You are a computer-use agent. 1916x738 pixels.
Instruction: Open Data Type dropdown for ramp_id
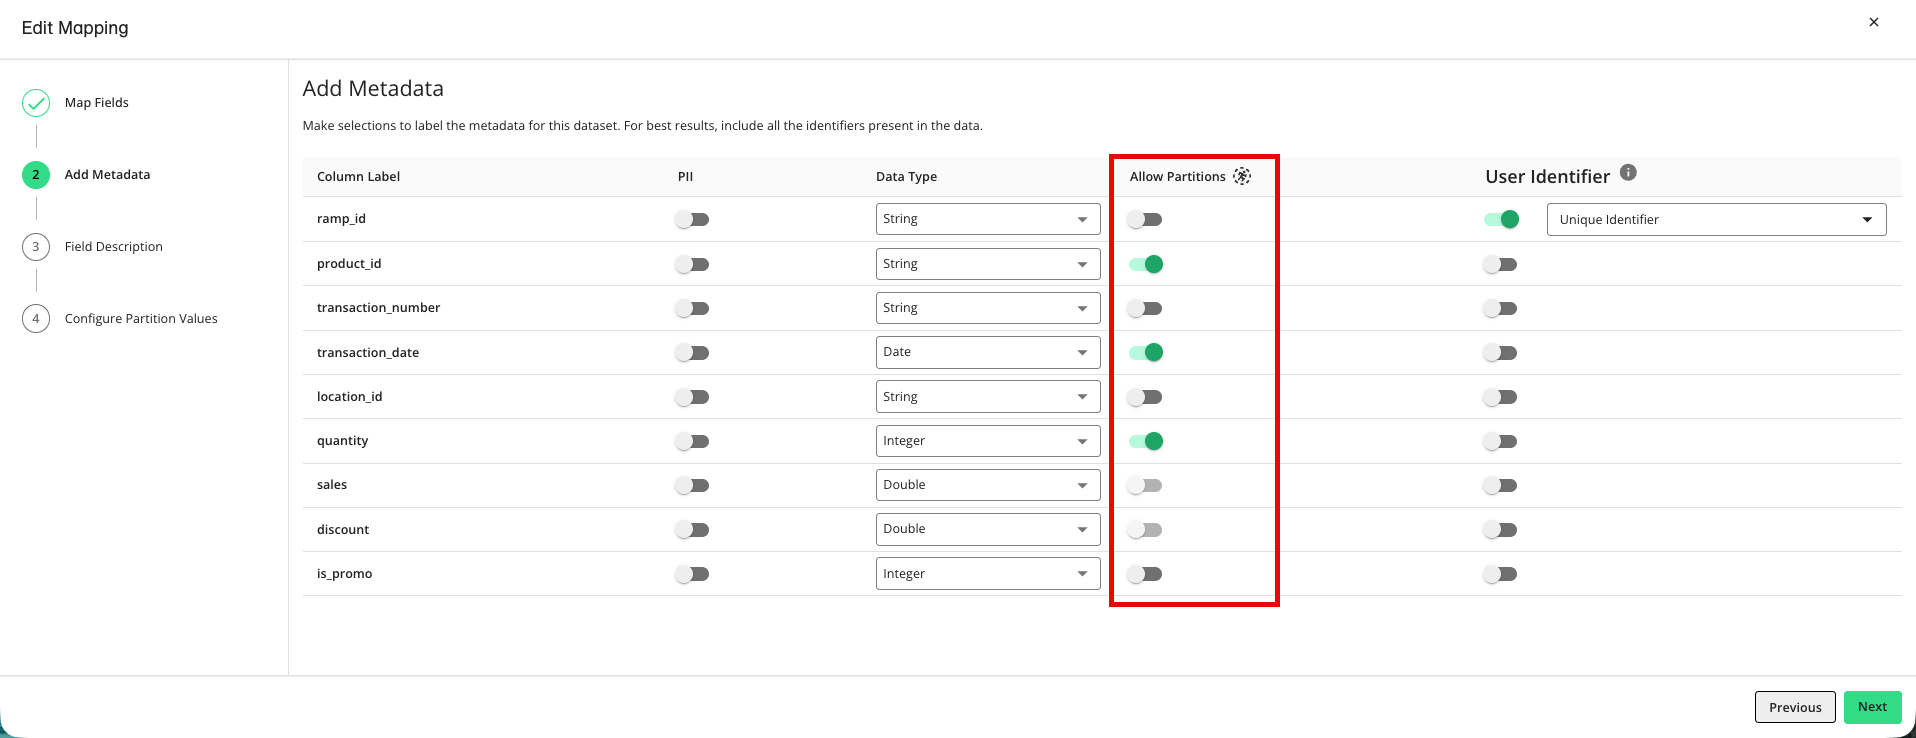tap(988, 219)
